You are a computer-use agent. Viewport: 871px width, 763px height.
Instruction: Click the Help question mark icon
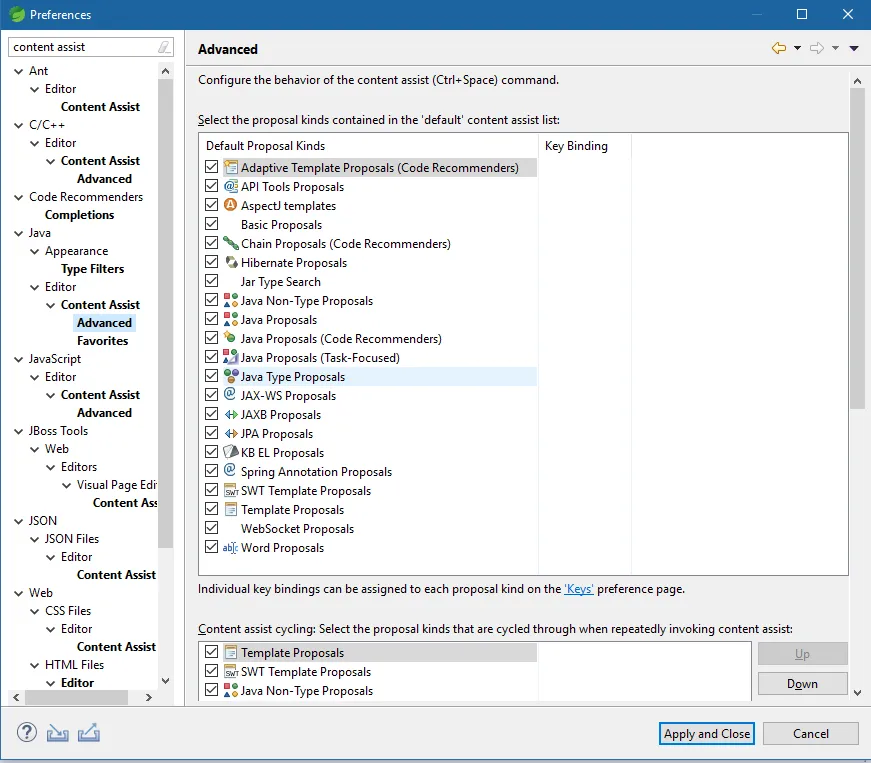coord(27,732)
